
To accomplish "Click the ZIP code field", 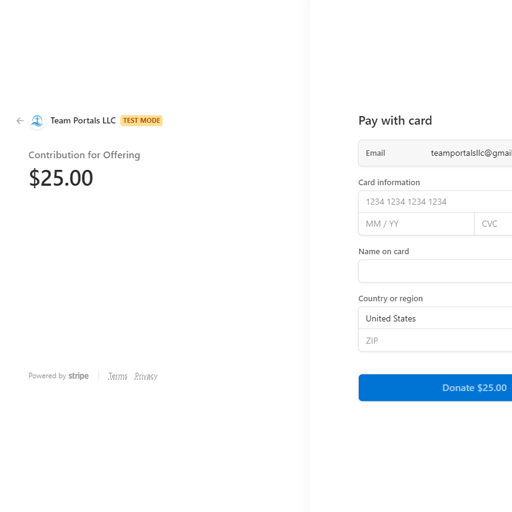I will pyautogui.click(x=435, y=340).
